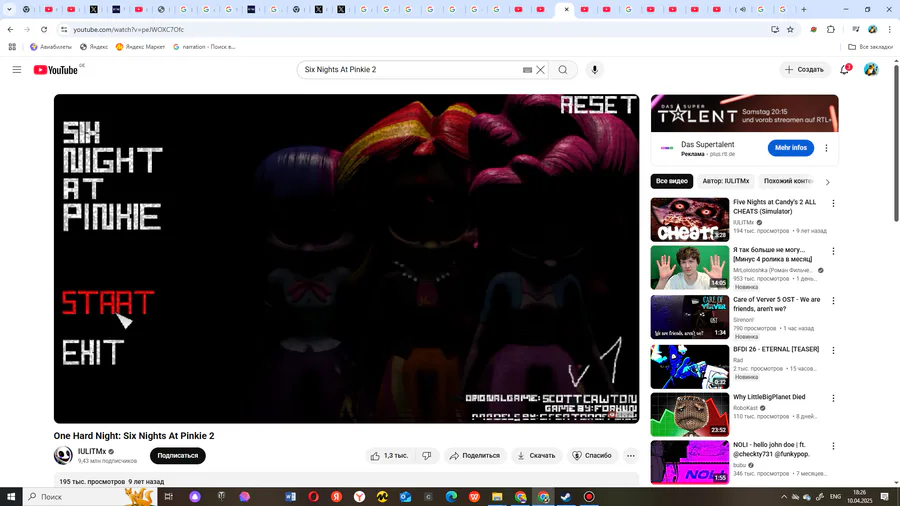Click the Создать create button
900x506 pixels.
point(805,69)
